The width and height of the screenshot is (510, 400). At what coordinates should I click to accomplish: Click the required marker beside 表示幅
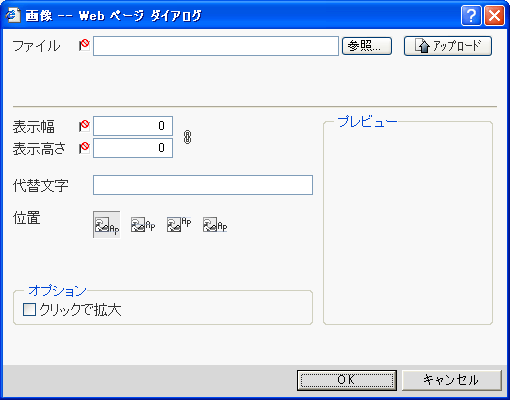[84, 126]
